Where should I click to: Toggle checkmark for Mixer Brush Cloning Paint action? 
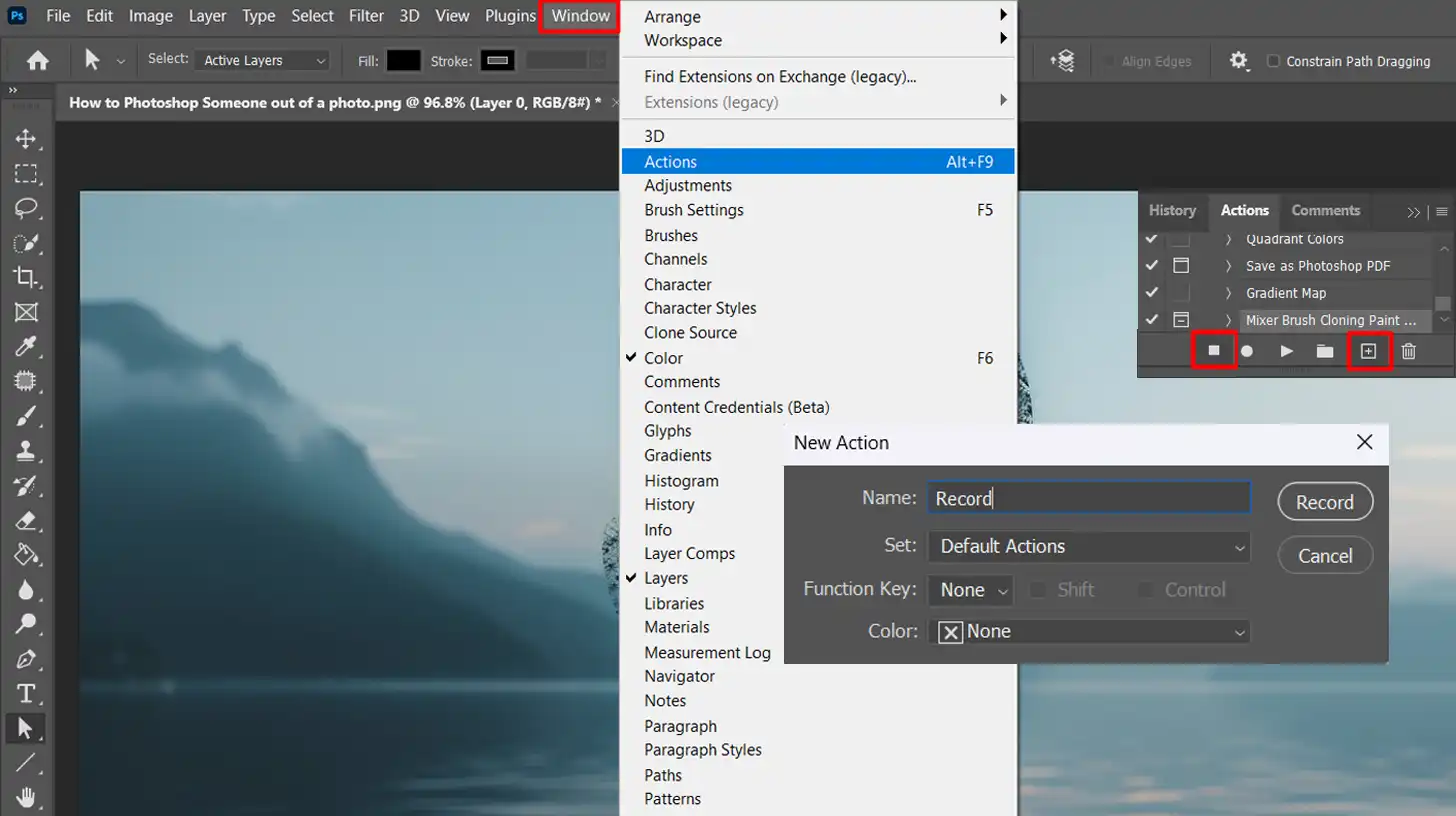pos(1151,320)
